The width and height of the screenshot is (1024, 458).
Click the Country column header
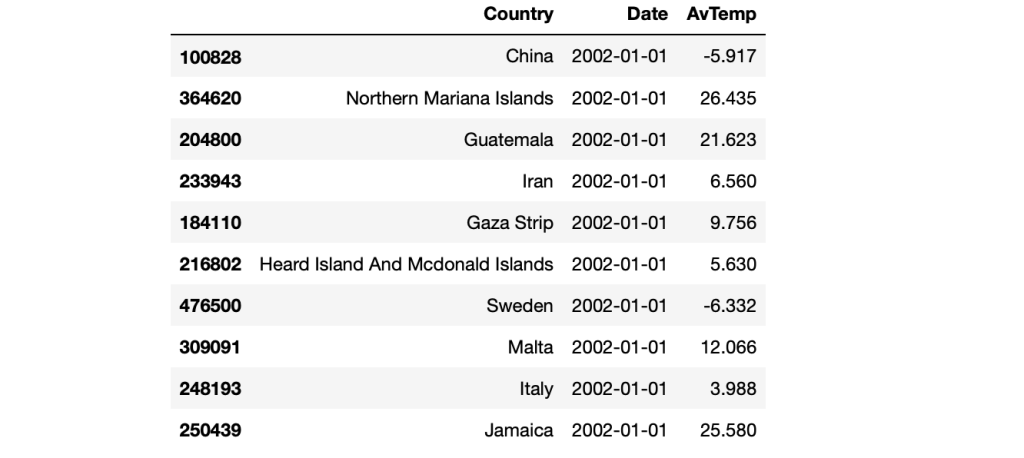click(518, 15)
